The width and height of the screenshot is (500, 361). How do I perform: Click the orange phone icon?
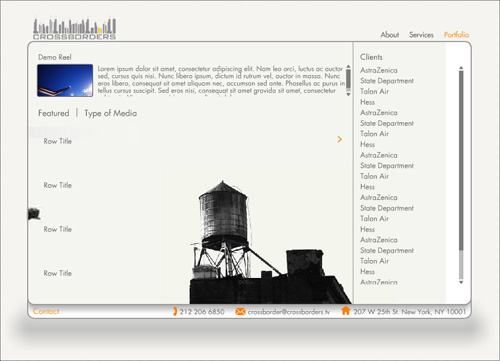click(175, 311)
